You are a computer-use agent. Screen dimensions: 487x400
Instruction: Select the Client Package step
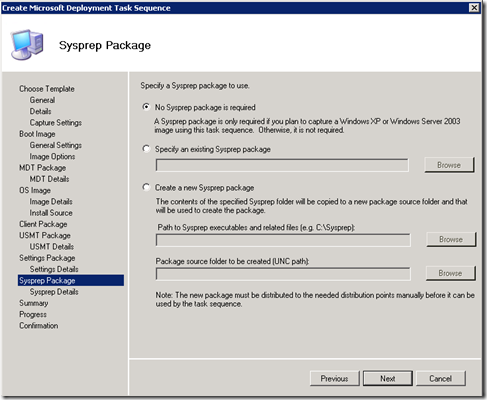click(x=43, y=224)
